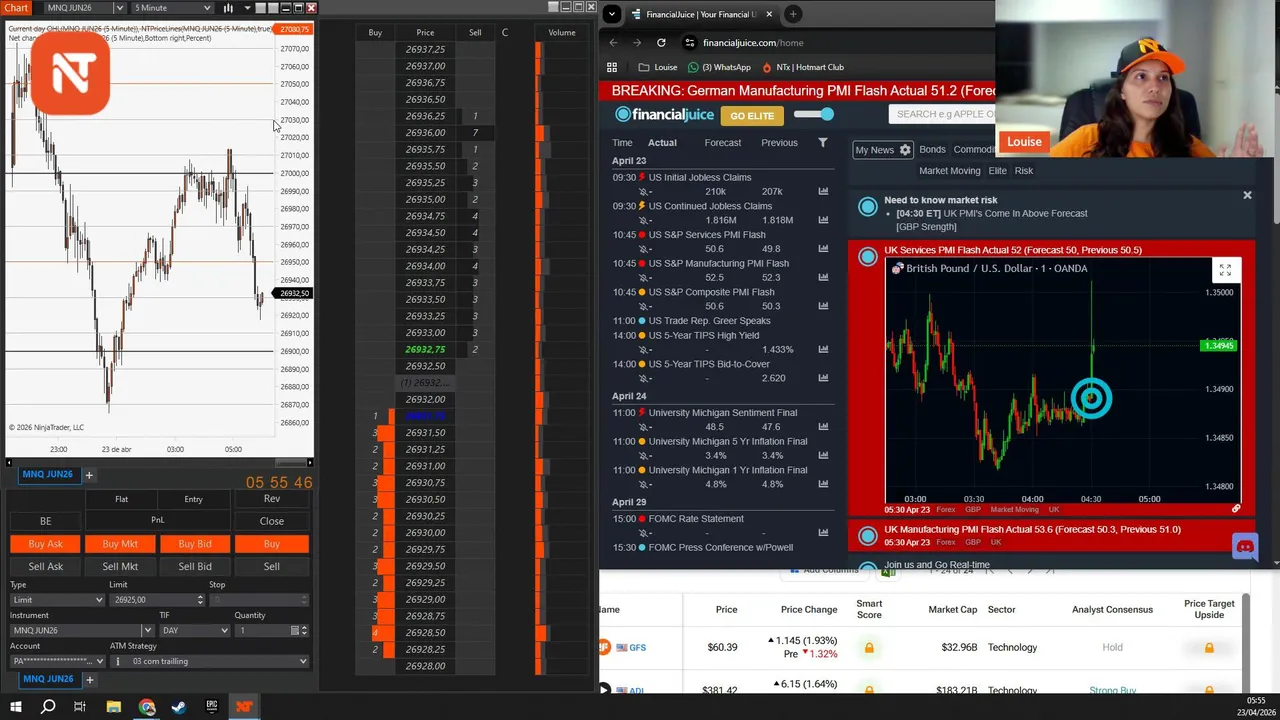Viewport: 1280px width, 720px height.
Task: Click the calendar filter funnel icon
Action: (823, 143)
